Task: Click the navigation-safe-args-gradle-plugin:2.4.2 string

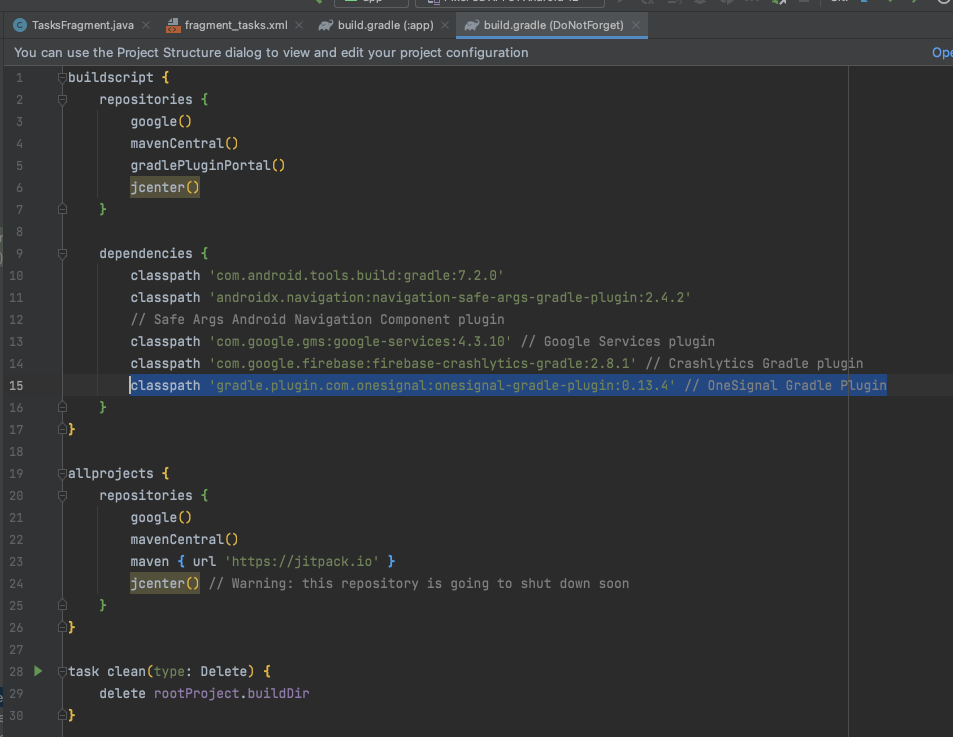Action: click(450, 297)
